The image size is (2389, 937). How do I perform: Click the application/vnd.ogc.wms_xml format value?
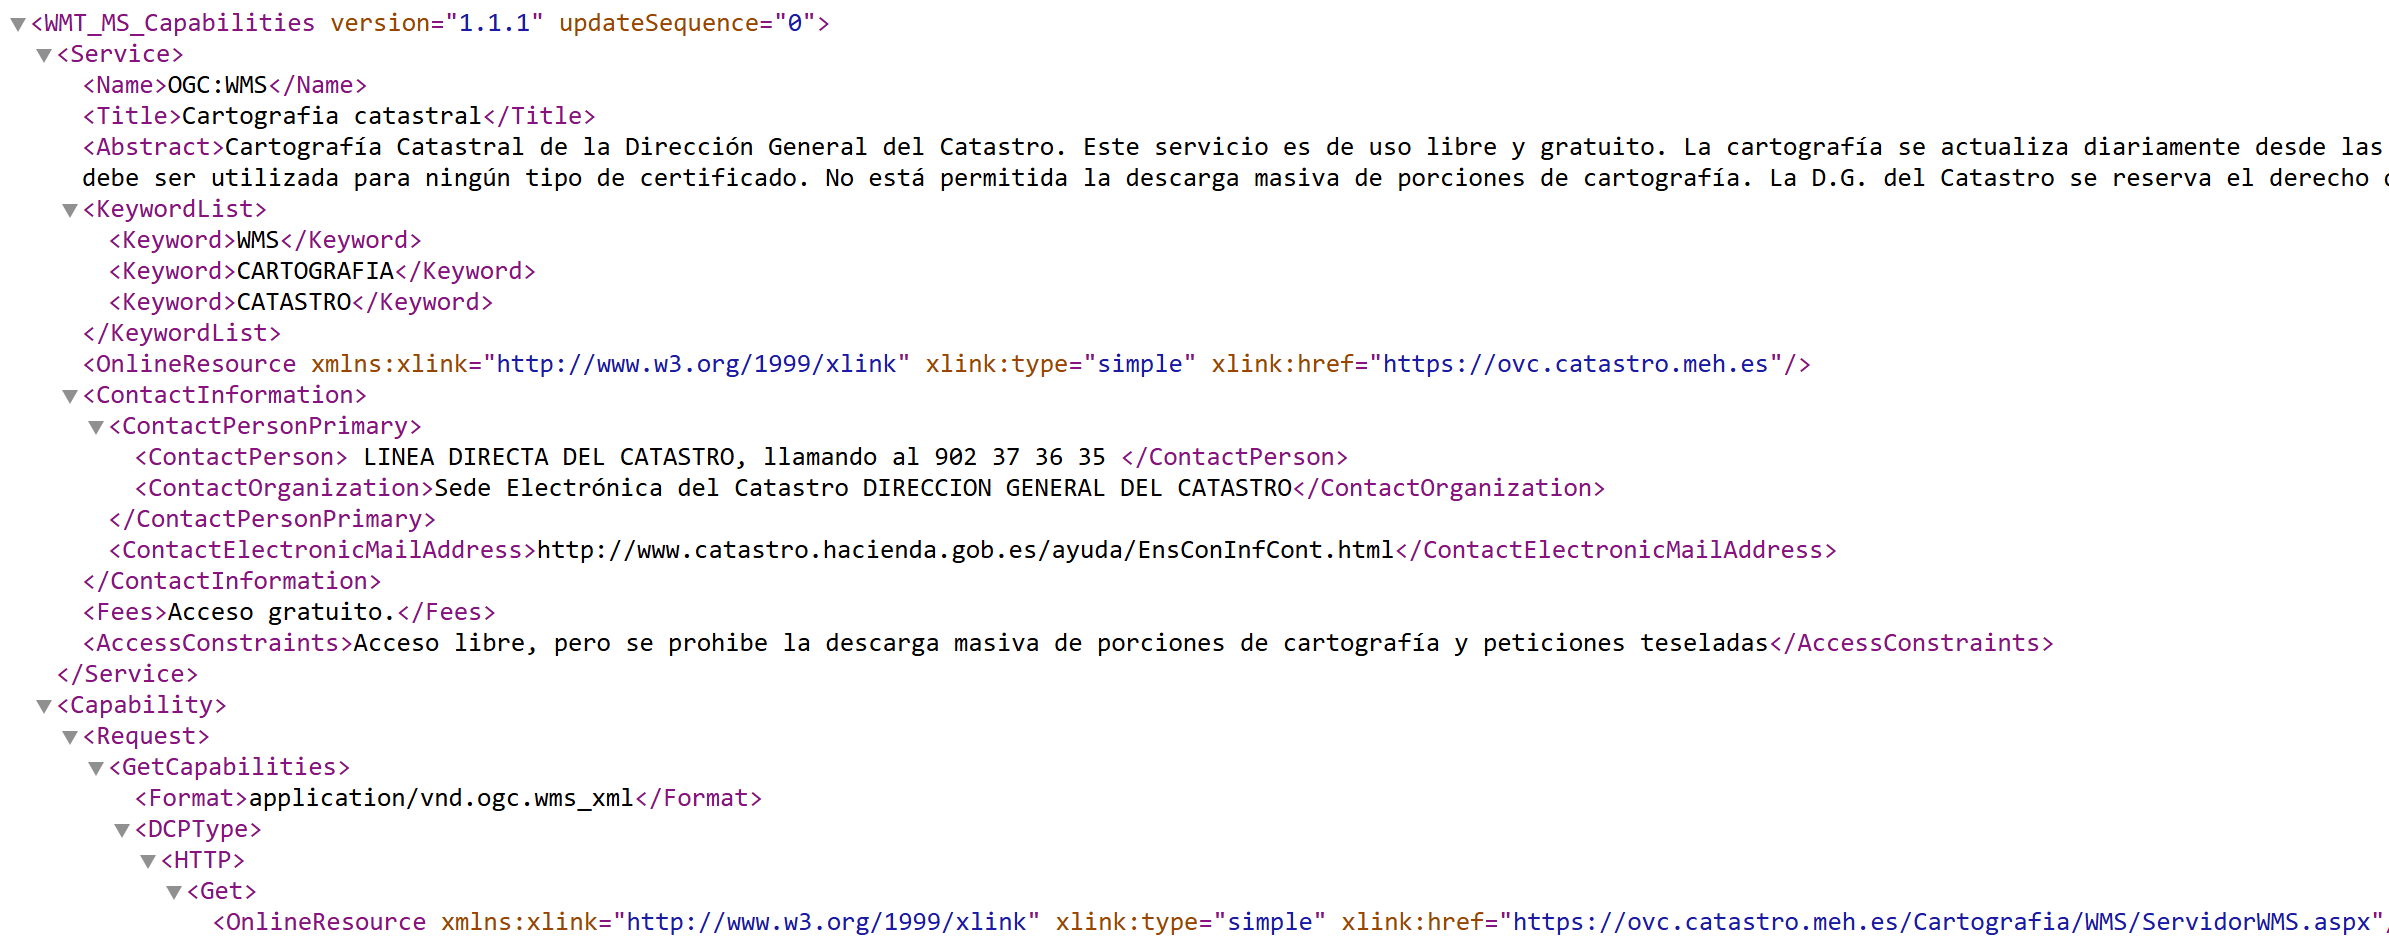441,798
